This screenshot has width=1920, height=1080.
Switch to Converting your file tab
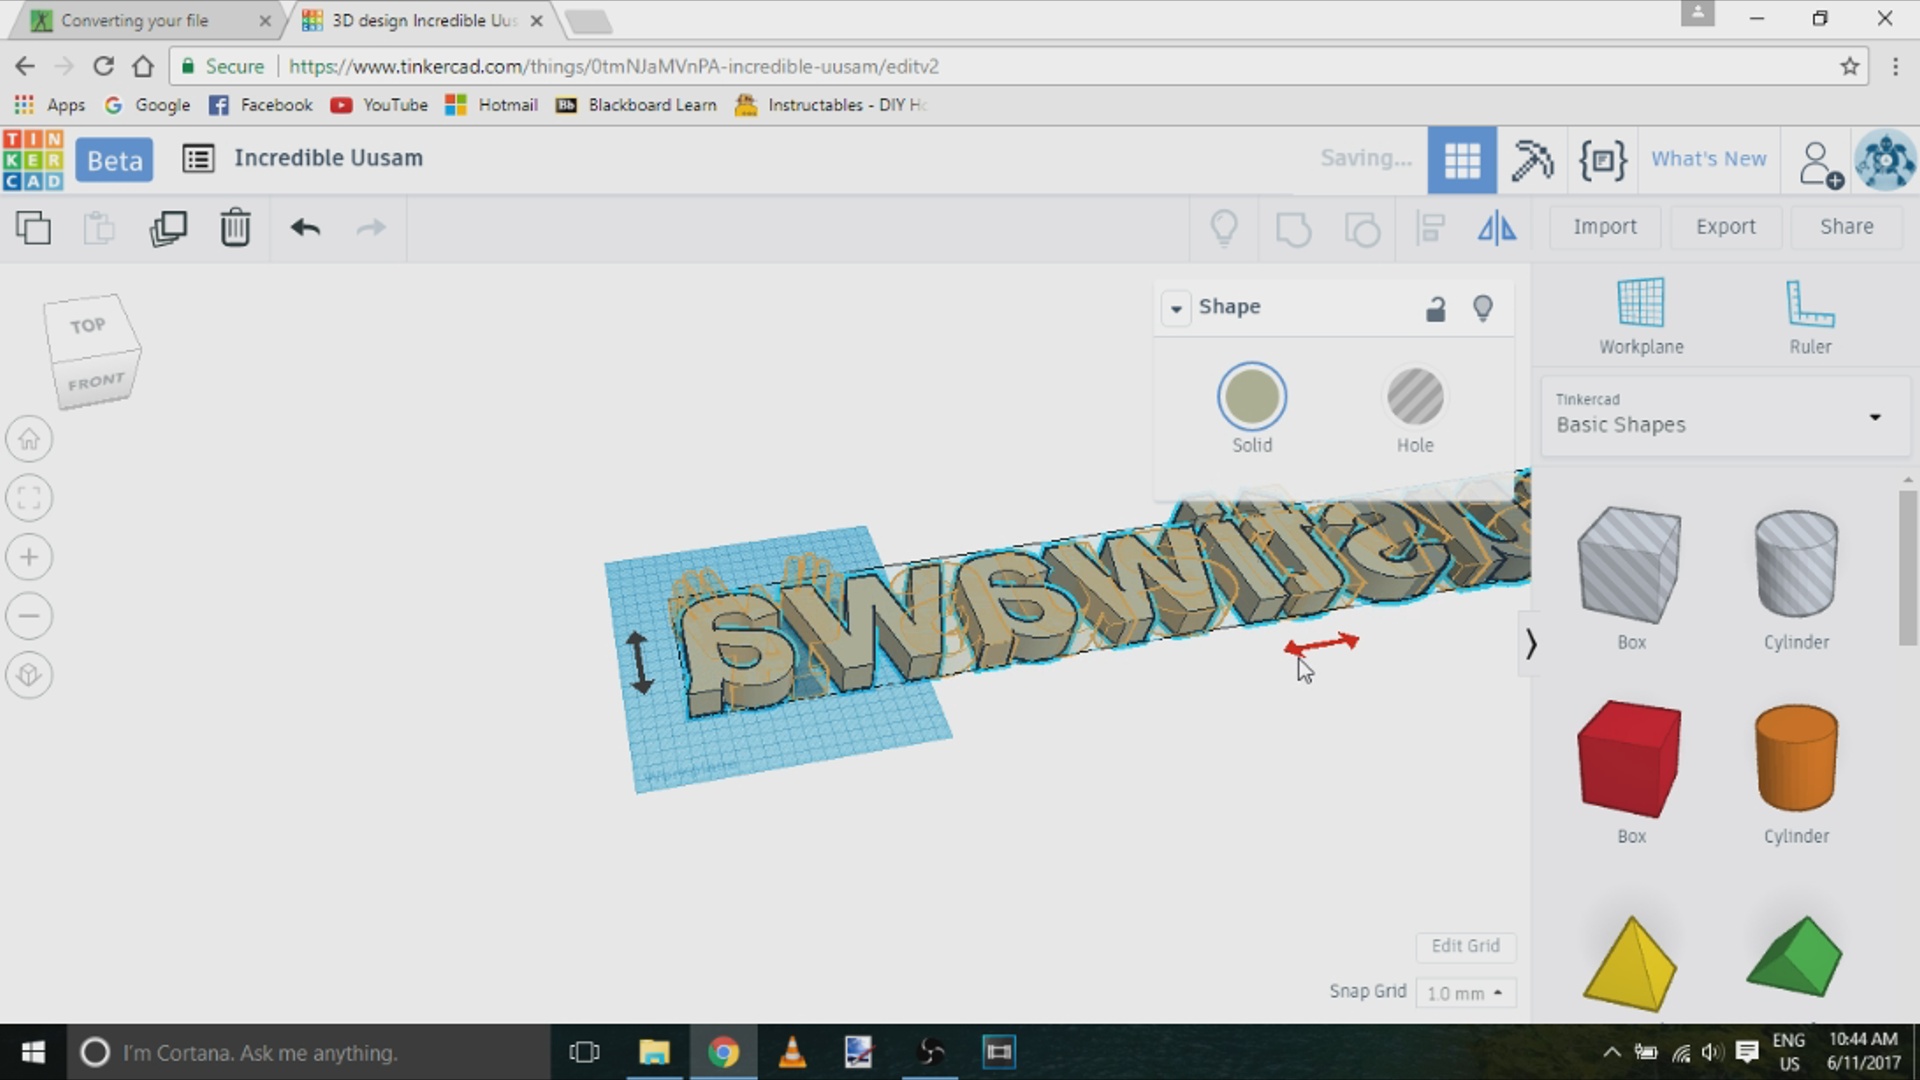pos(135,20)
